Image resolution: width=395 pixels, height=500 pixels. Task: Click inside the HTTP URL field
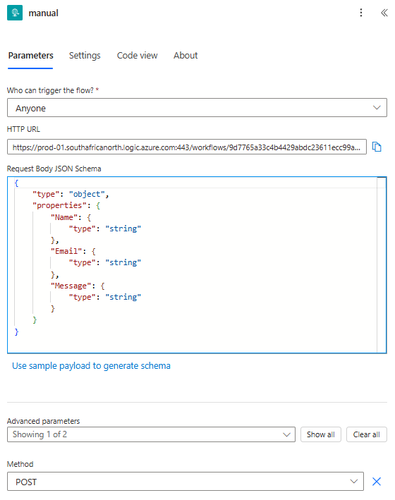(187, 147)
